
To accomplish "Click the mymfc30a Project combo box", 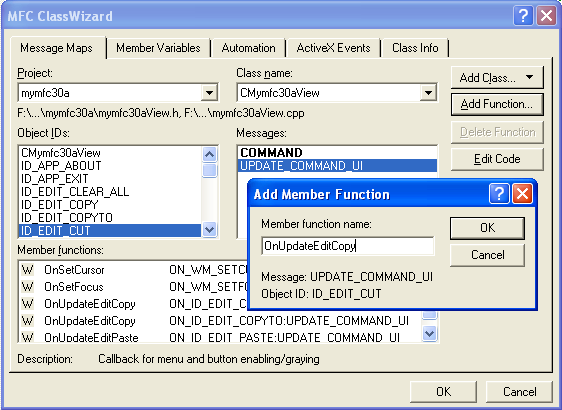I will click(x=118, y=93).
